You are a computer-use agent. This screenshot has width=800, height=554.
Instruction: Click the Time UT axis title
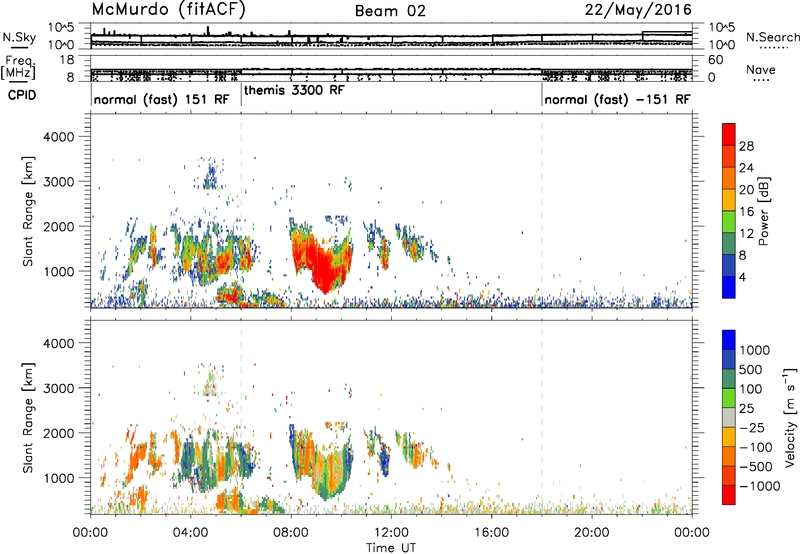391,548
